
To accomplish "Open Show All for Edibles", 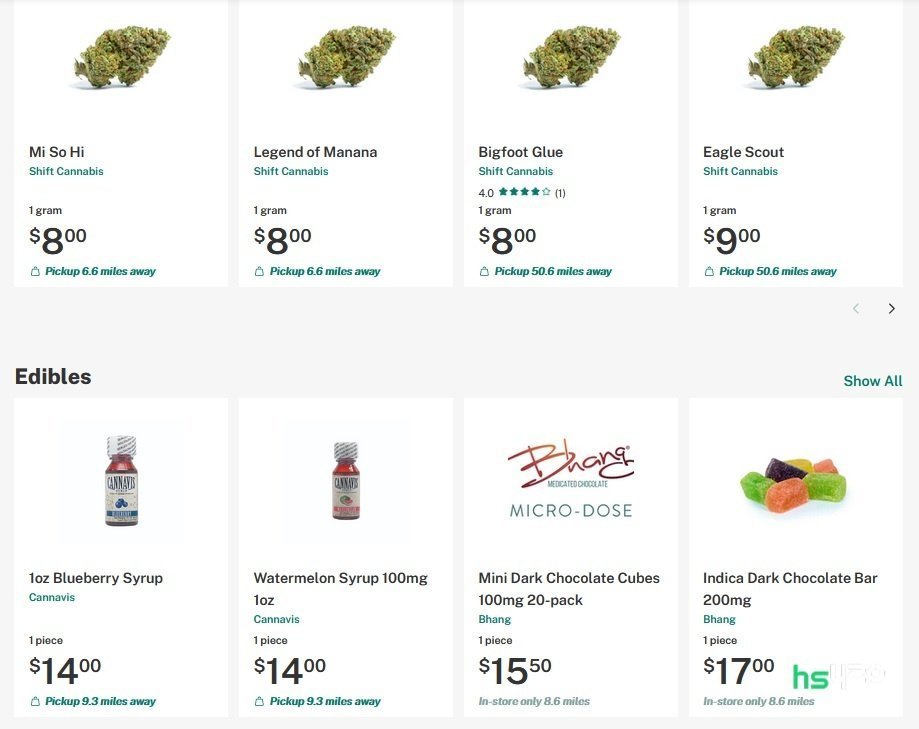I will pyautogui.click(x=873, y=381).
